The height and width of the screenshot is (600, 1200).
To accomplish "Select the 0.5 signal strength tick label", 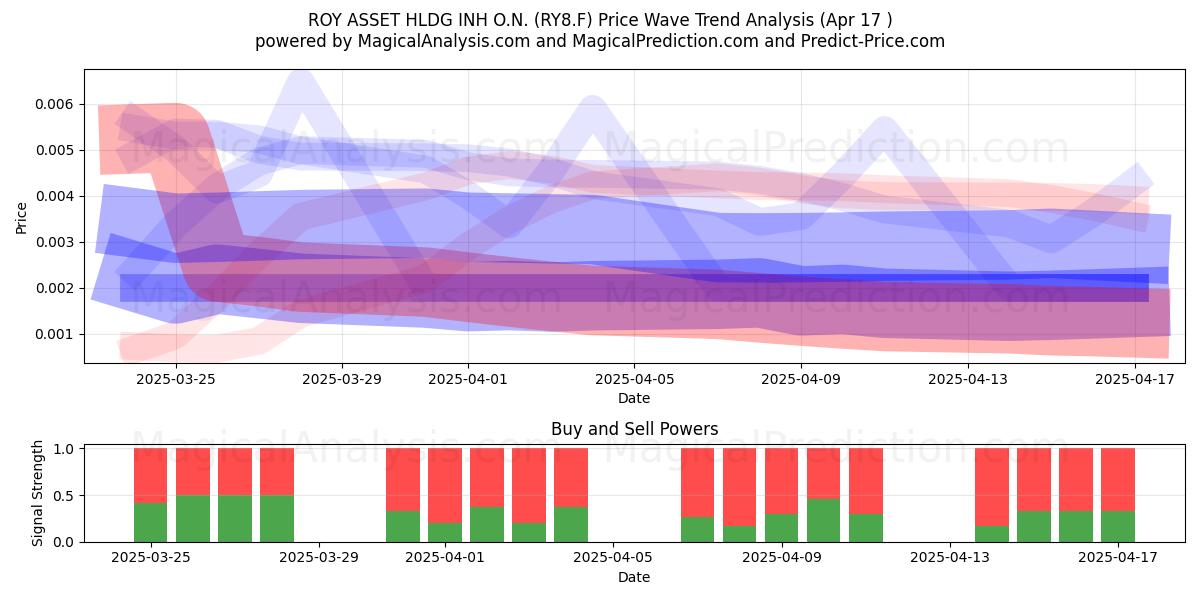I will (x=65, y=496).
